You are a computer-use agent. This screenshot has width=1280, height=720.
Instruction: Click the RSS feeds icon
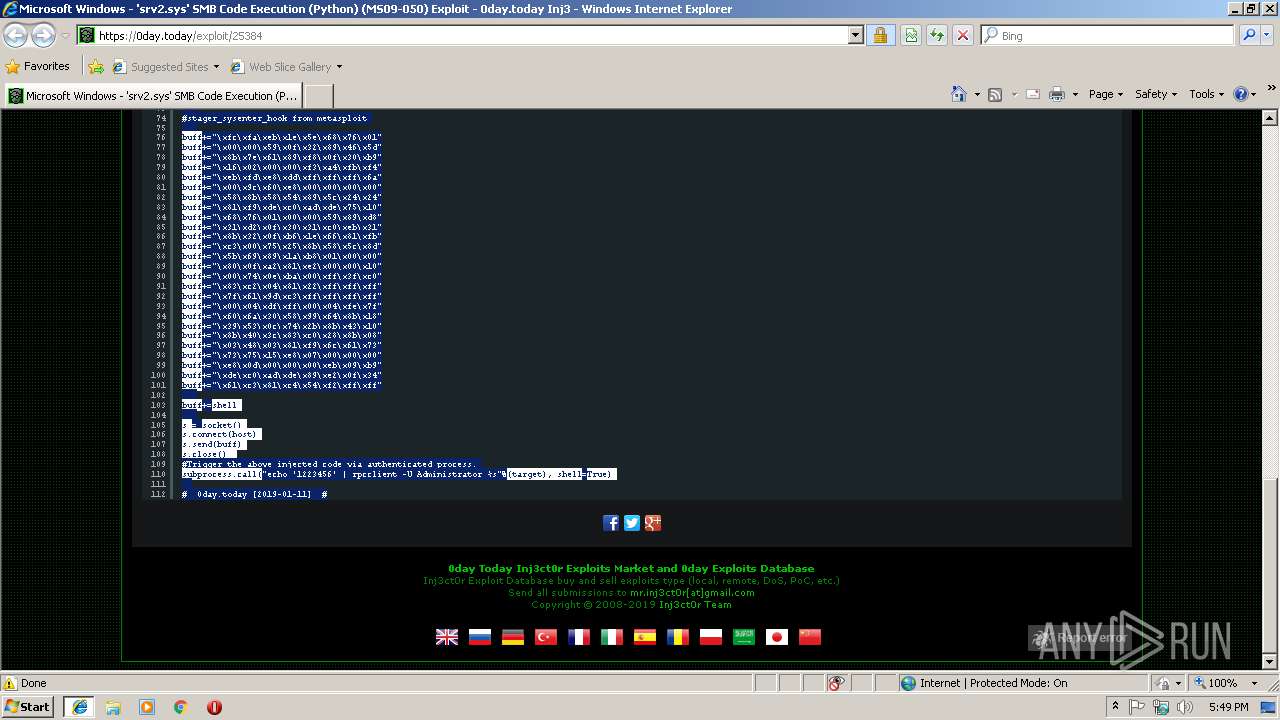[x=995, y=94]
